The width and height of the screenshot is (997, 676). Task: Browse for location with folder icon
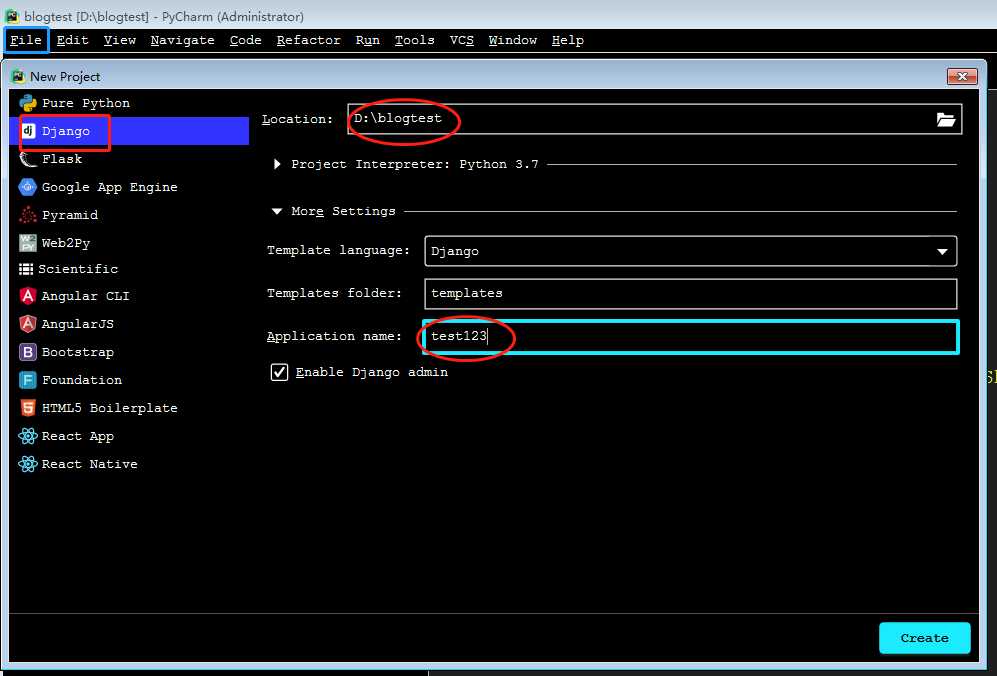[945, 120]
